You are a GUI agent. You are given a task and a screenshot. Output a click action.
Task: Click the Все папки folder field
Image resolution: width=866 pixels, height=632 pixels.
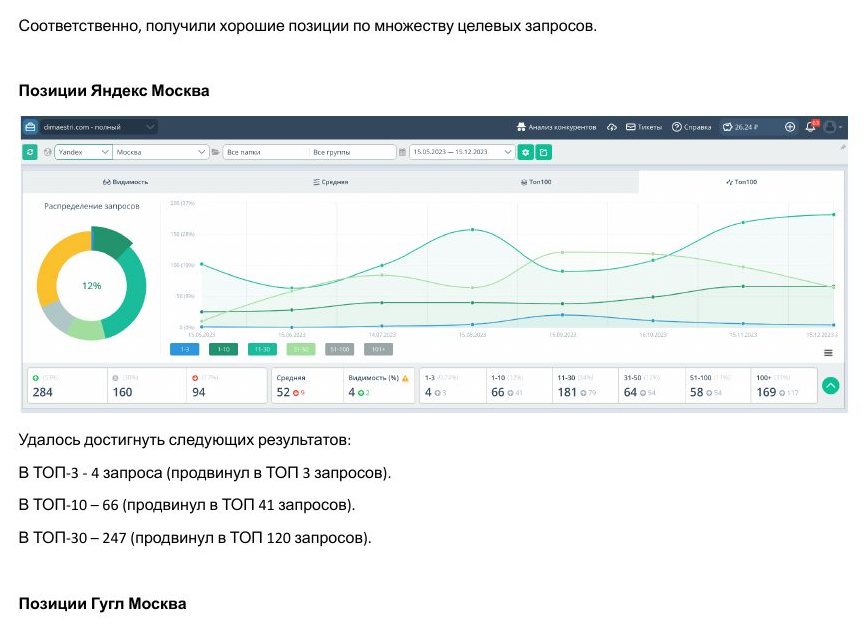[266, 152]
